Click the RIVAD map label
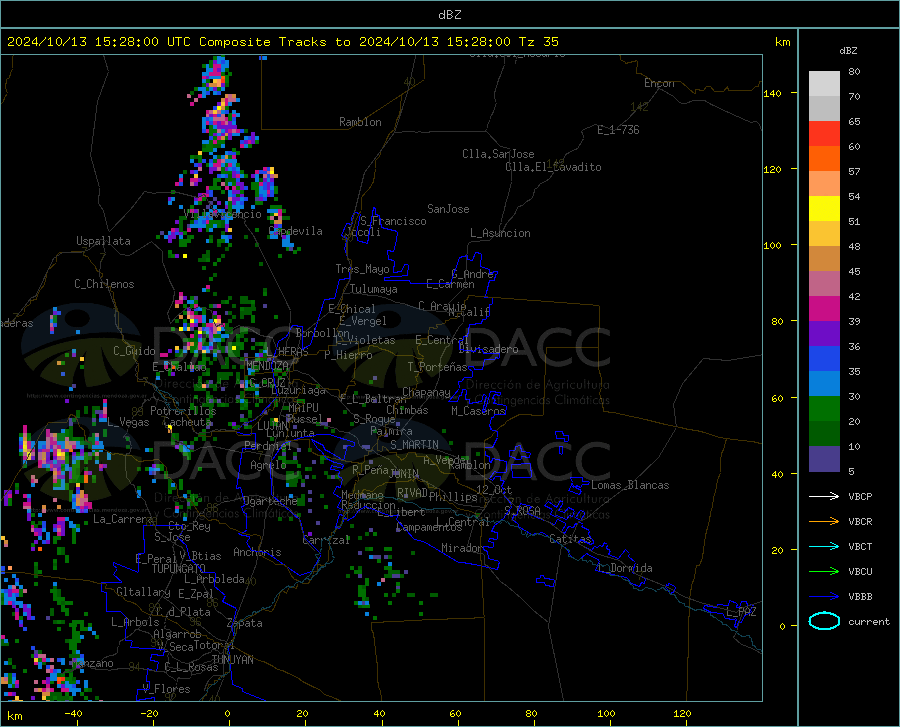Image resolution: width=900 pixels, height=727 pixels. (412, 493)
